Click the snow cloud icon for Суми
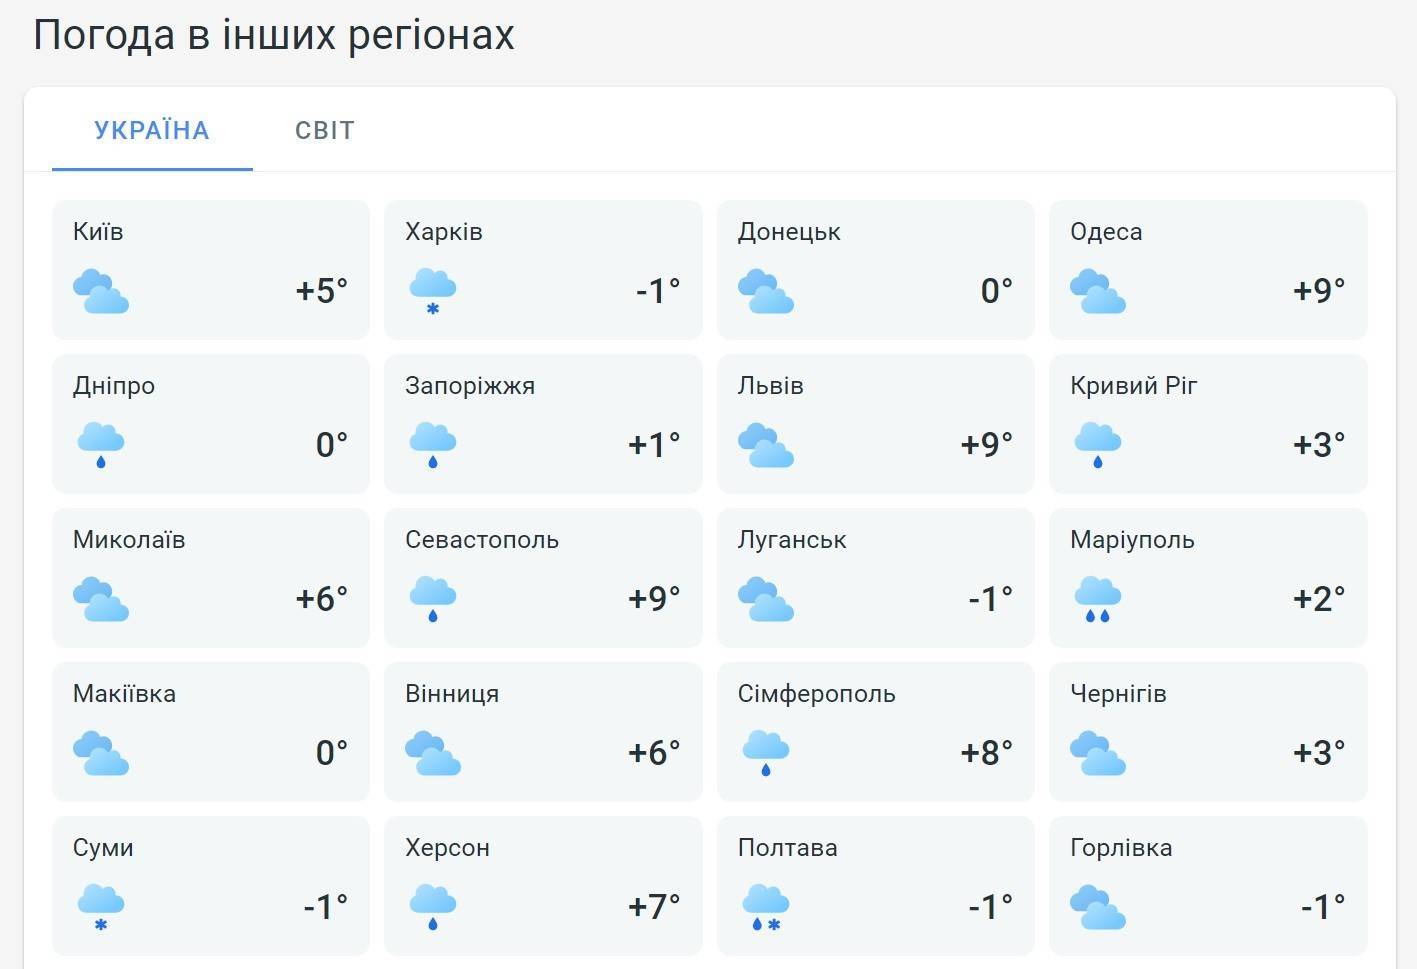This screenshot has height=969, width=1417. click(x=101, y=908)
